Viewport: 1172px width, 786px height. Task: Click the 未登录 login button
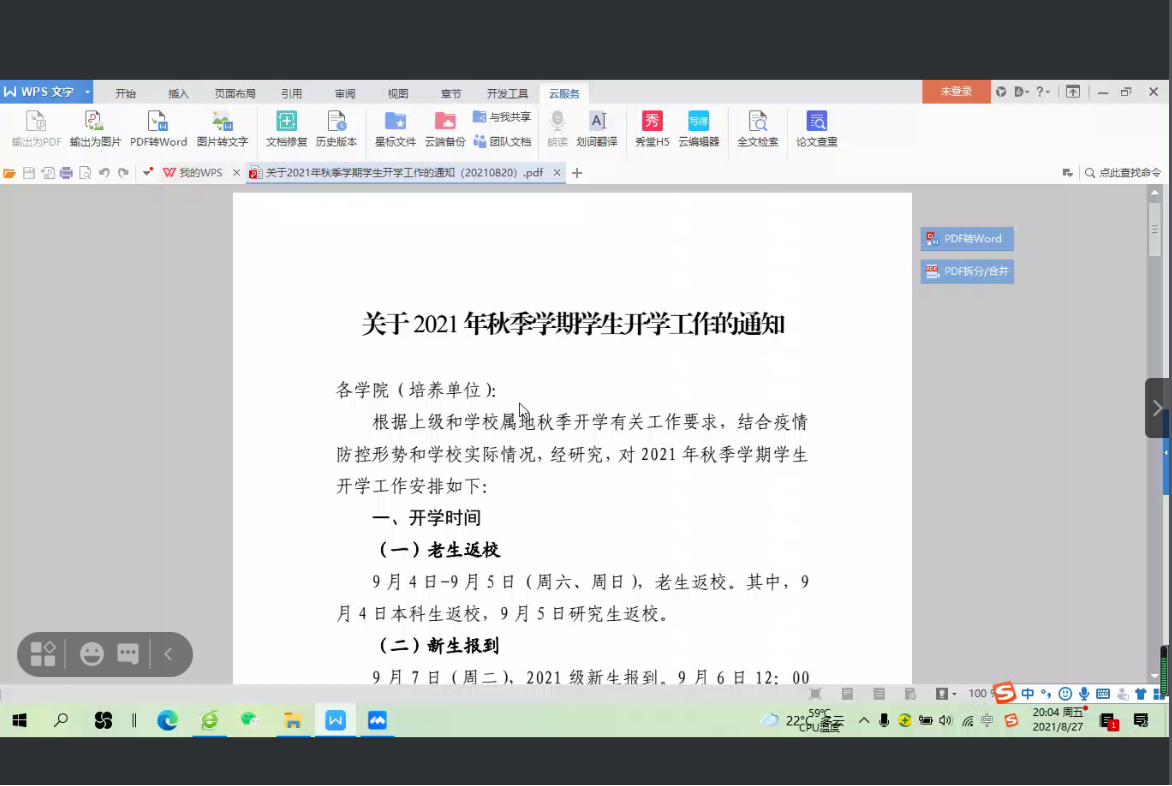tap(956, 92)
